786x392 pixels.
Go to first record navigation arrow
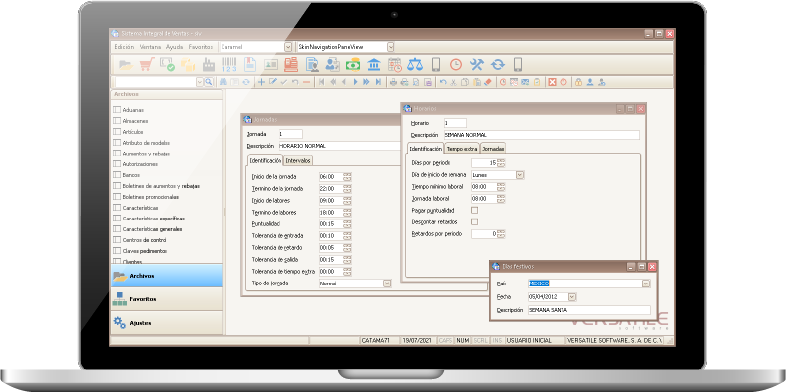[321, 82]
